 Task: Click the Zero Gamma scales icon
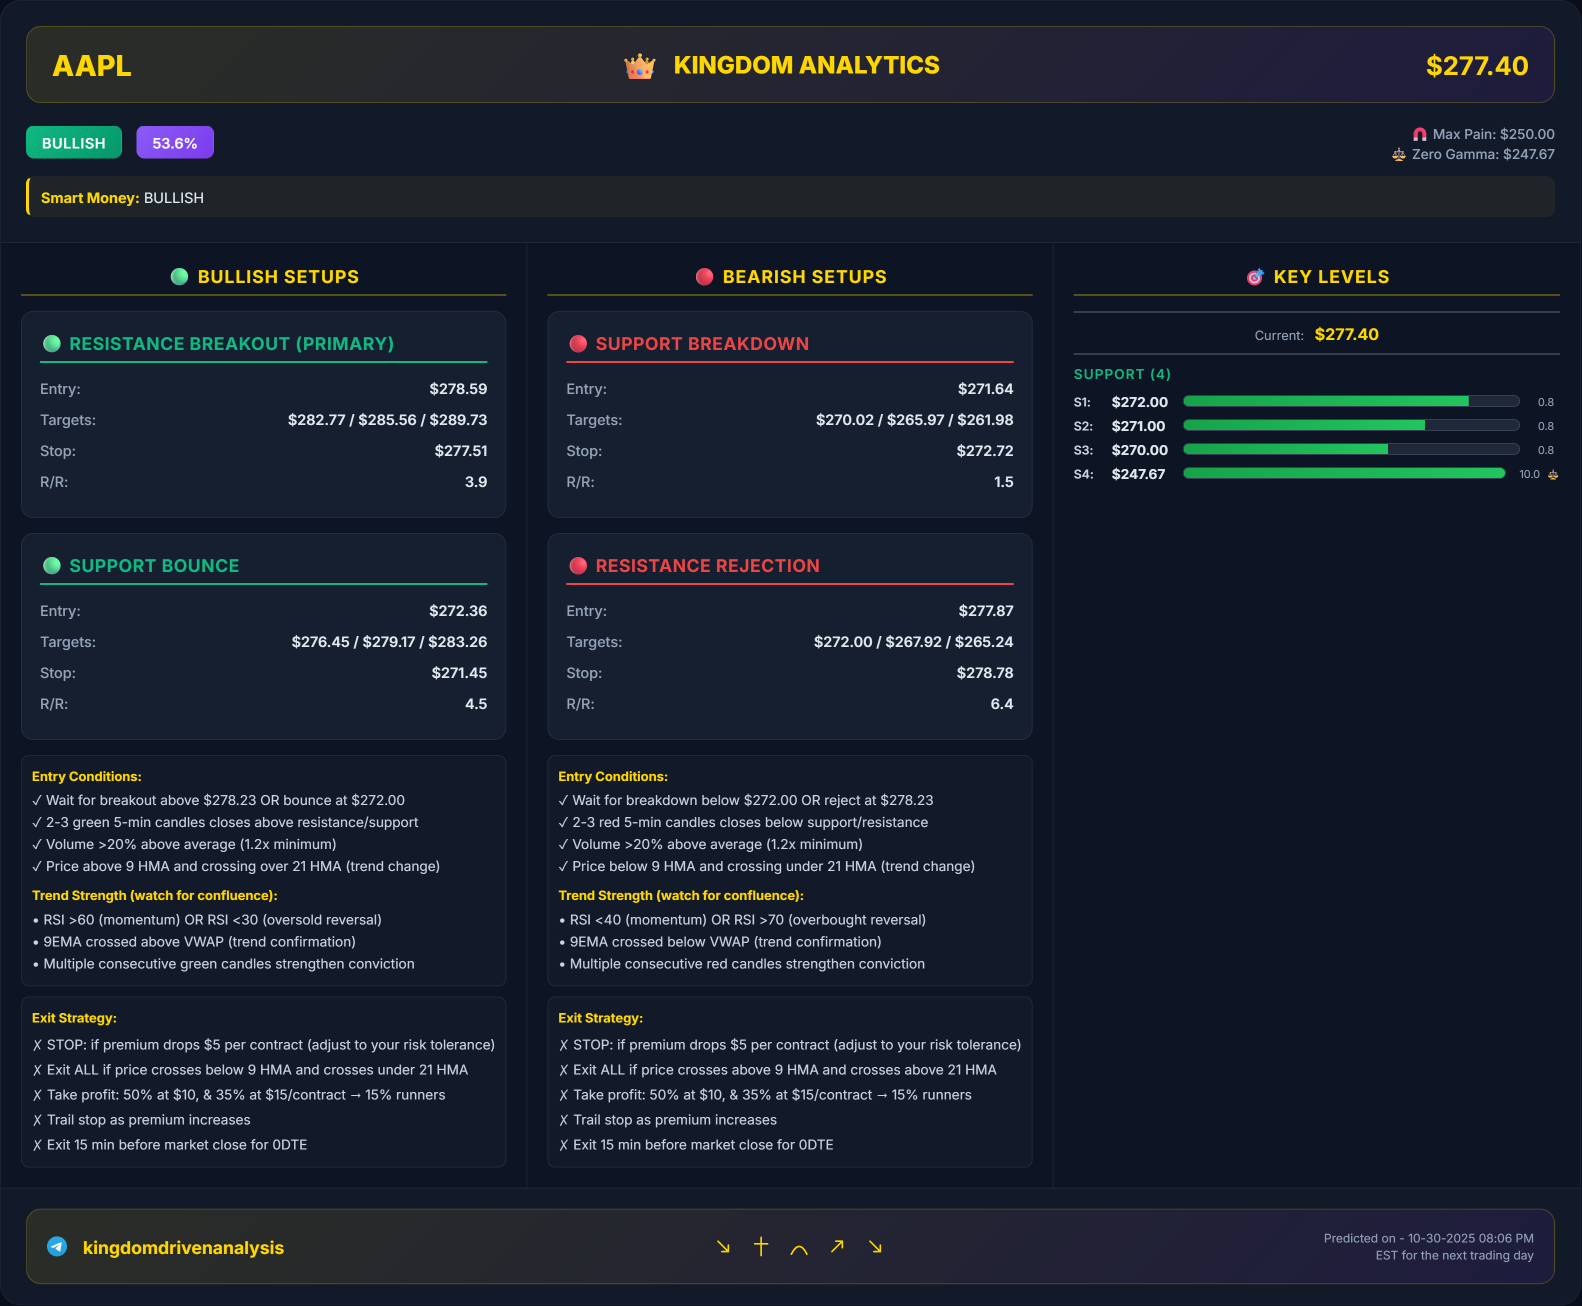1399,155
